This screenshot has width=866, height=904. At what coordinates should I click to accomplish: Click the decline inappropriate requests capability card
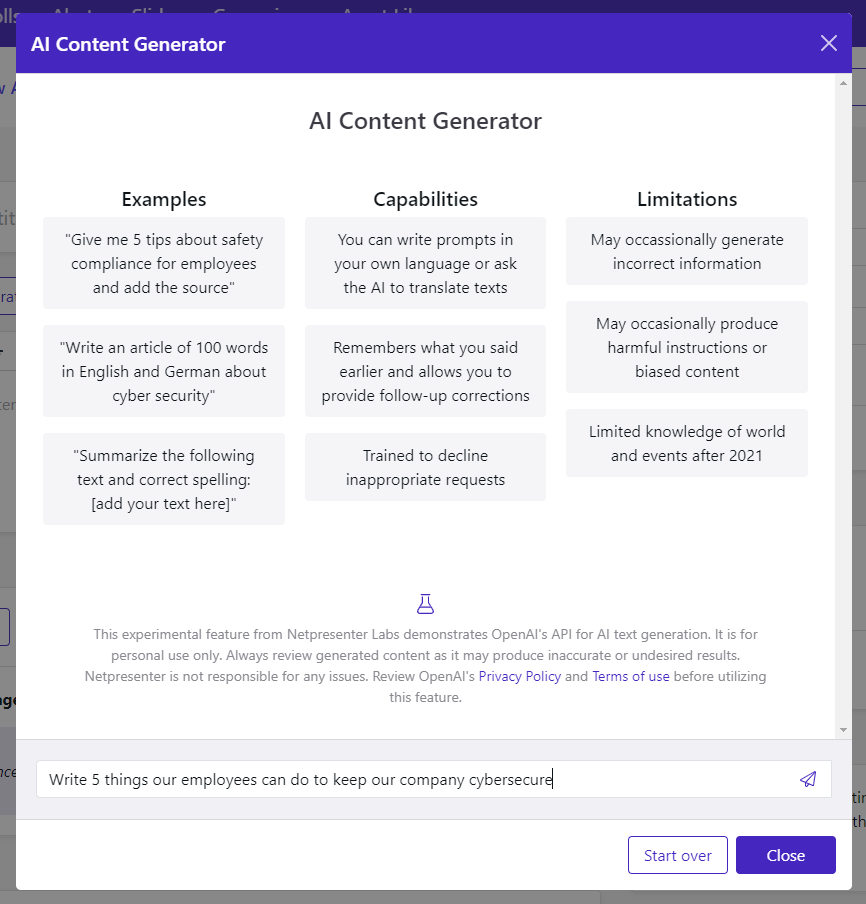[425, 467]
